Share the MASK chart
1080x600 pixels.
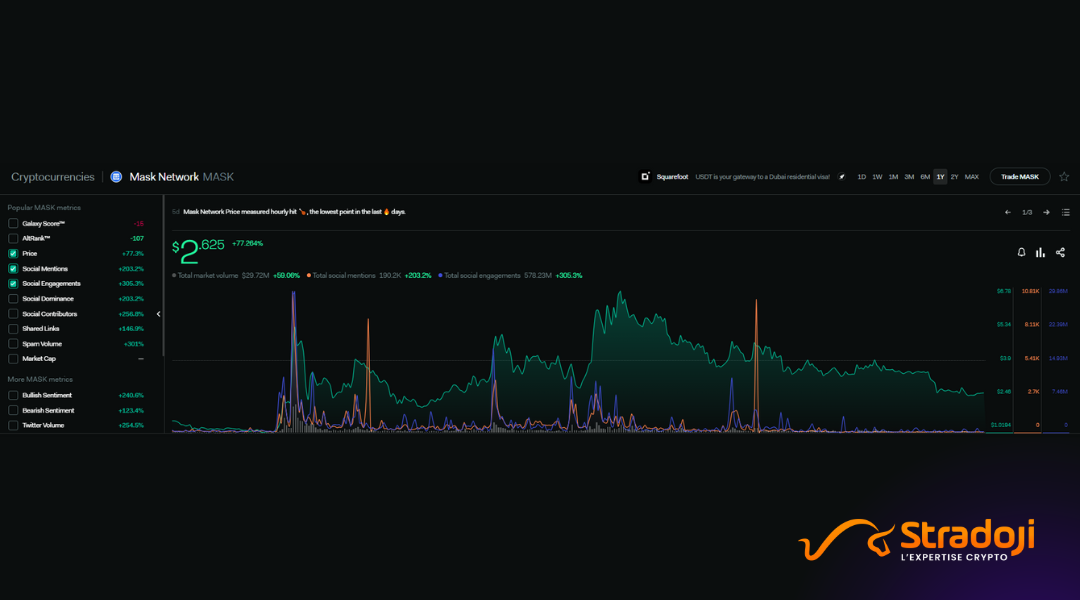click(x=1061, y=253)
